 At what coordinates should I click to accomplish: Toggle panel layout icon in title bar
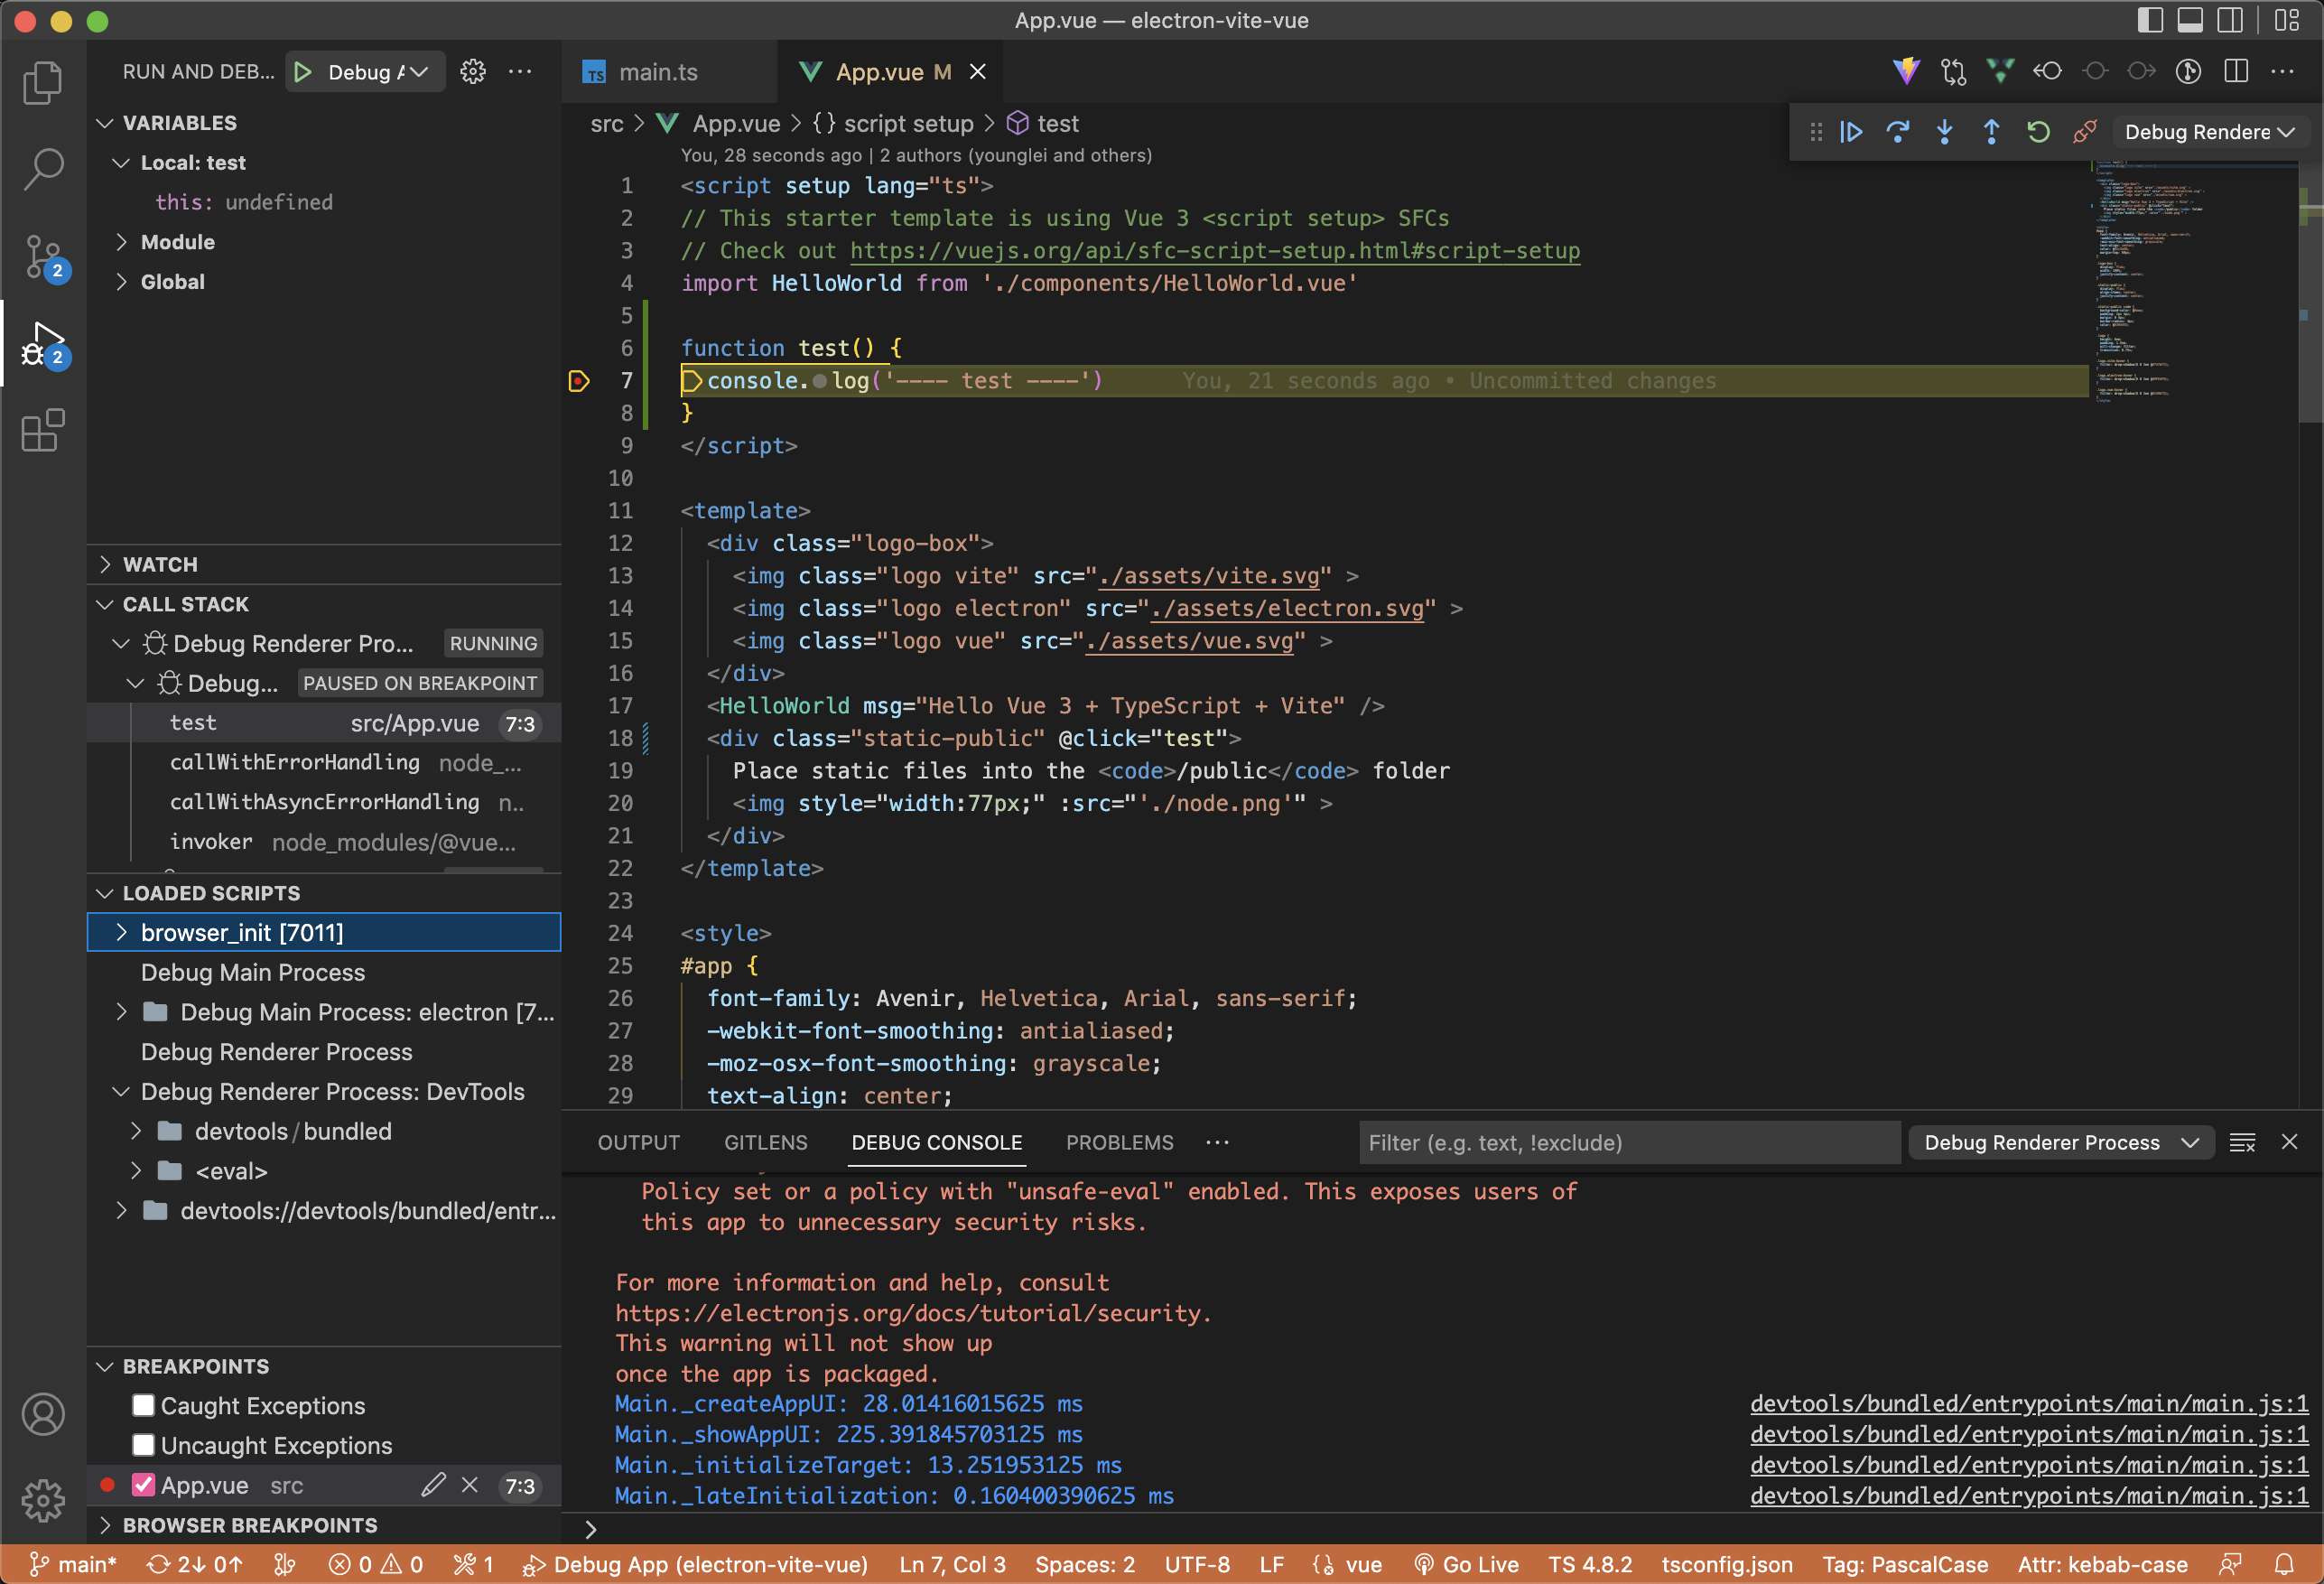coord(2190,20)
